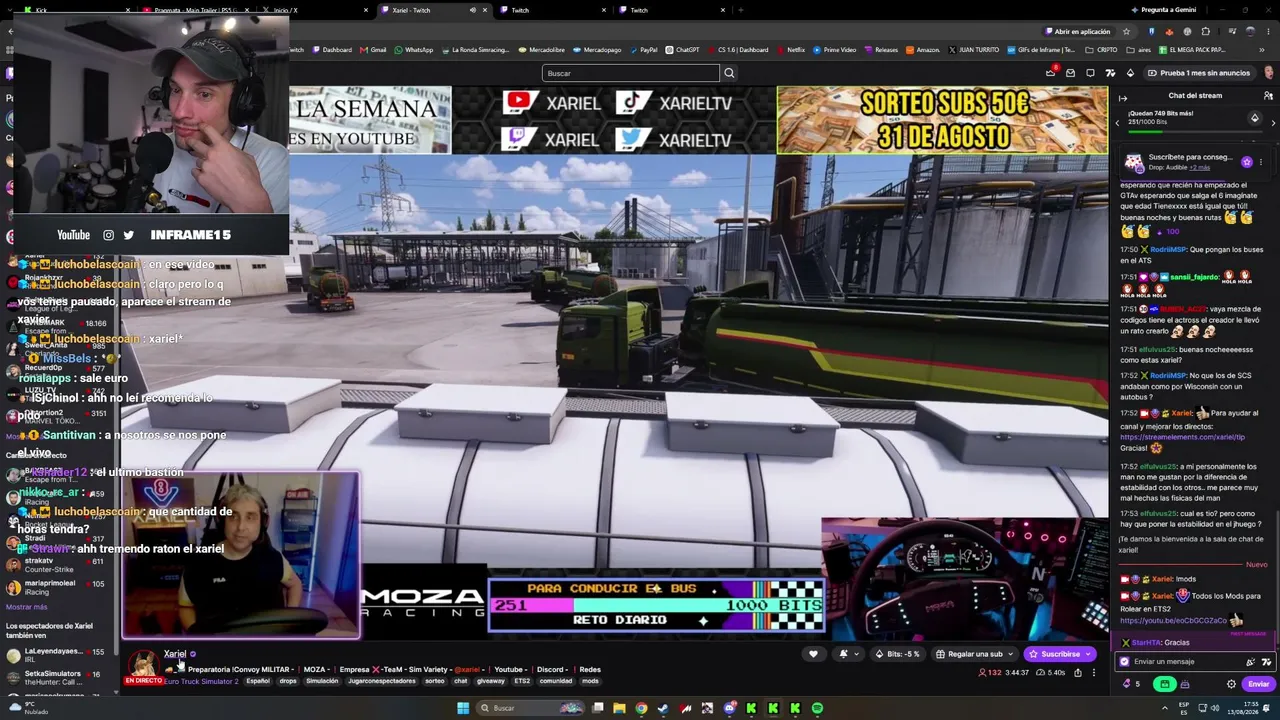The height and width of the screenshot is (720, 1280).
Task: Open the Bits: -5 % offer button
Action: (898, 654)
